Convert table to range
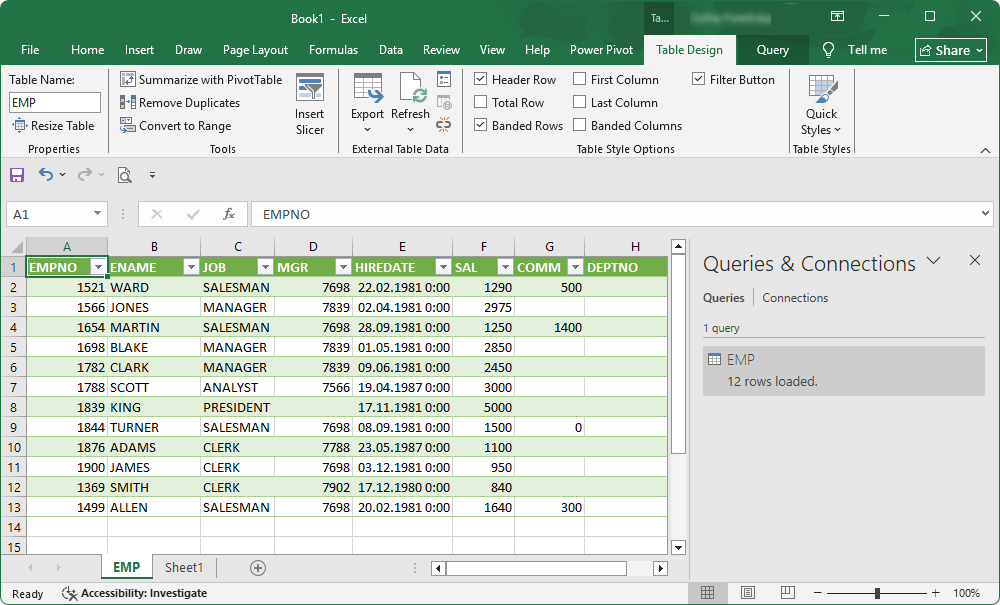 point(175,126)
